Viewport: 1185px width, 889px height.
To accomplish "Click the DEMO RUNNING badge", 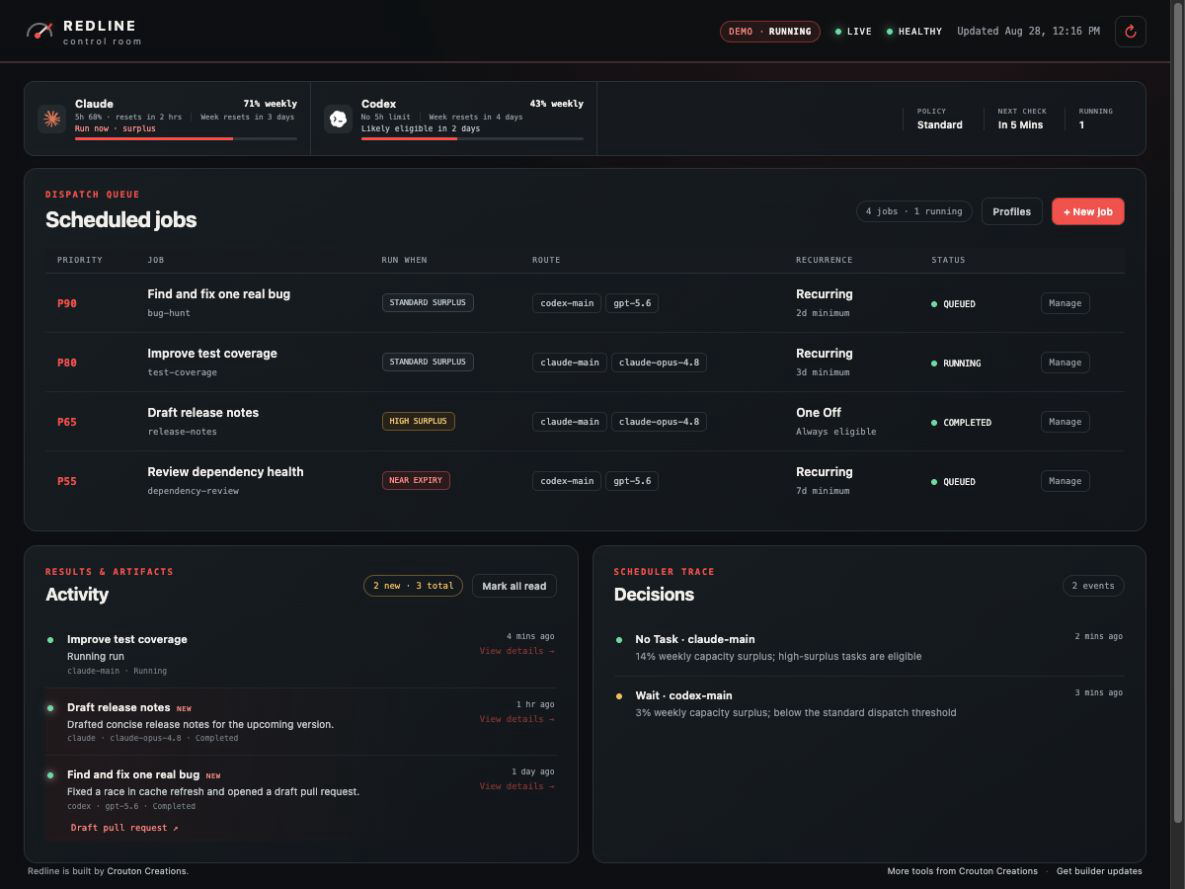I will click(769, 32).
